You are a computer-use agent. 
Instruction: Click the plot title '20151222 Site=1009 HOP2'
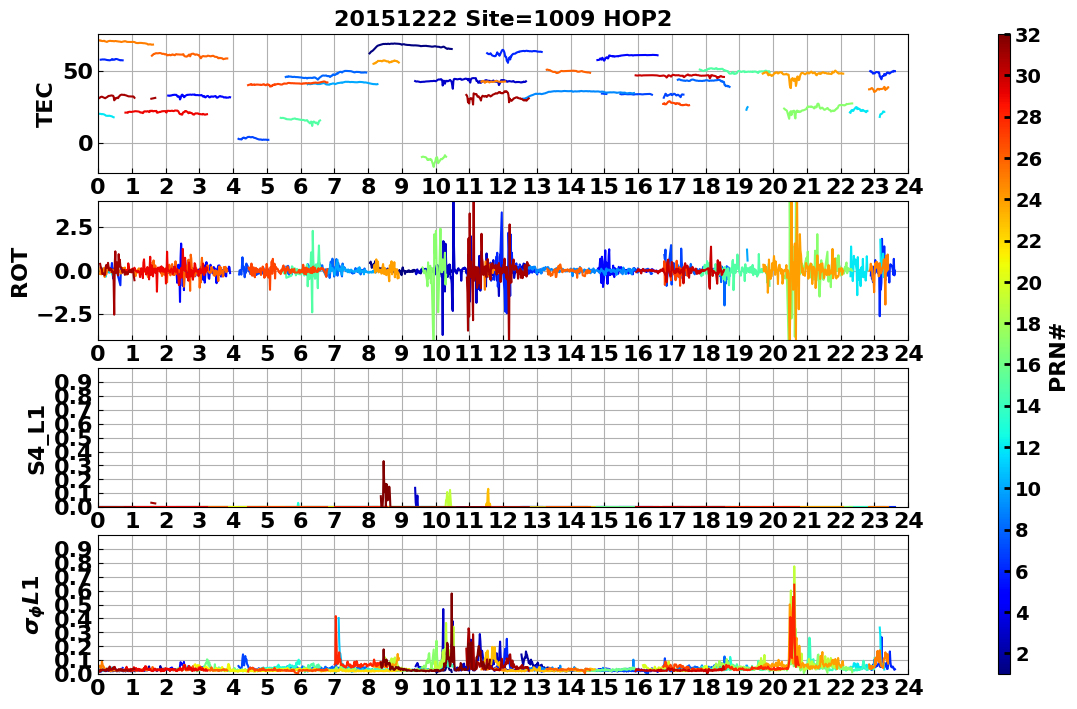click(x=503, y=19)
